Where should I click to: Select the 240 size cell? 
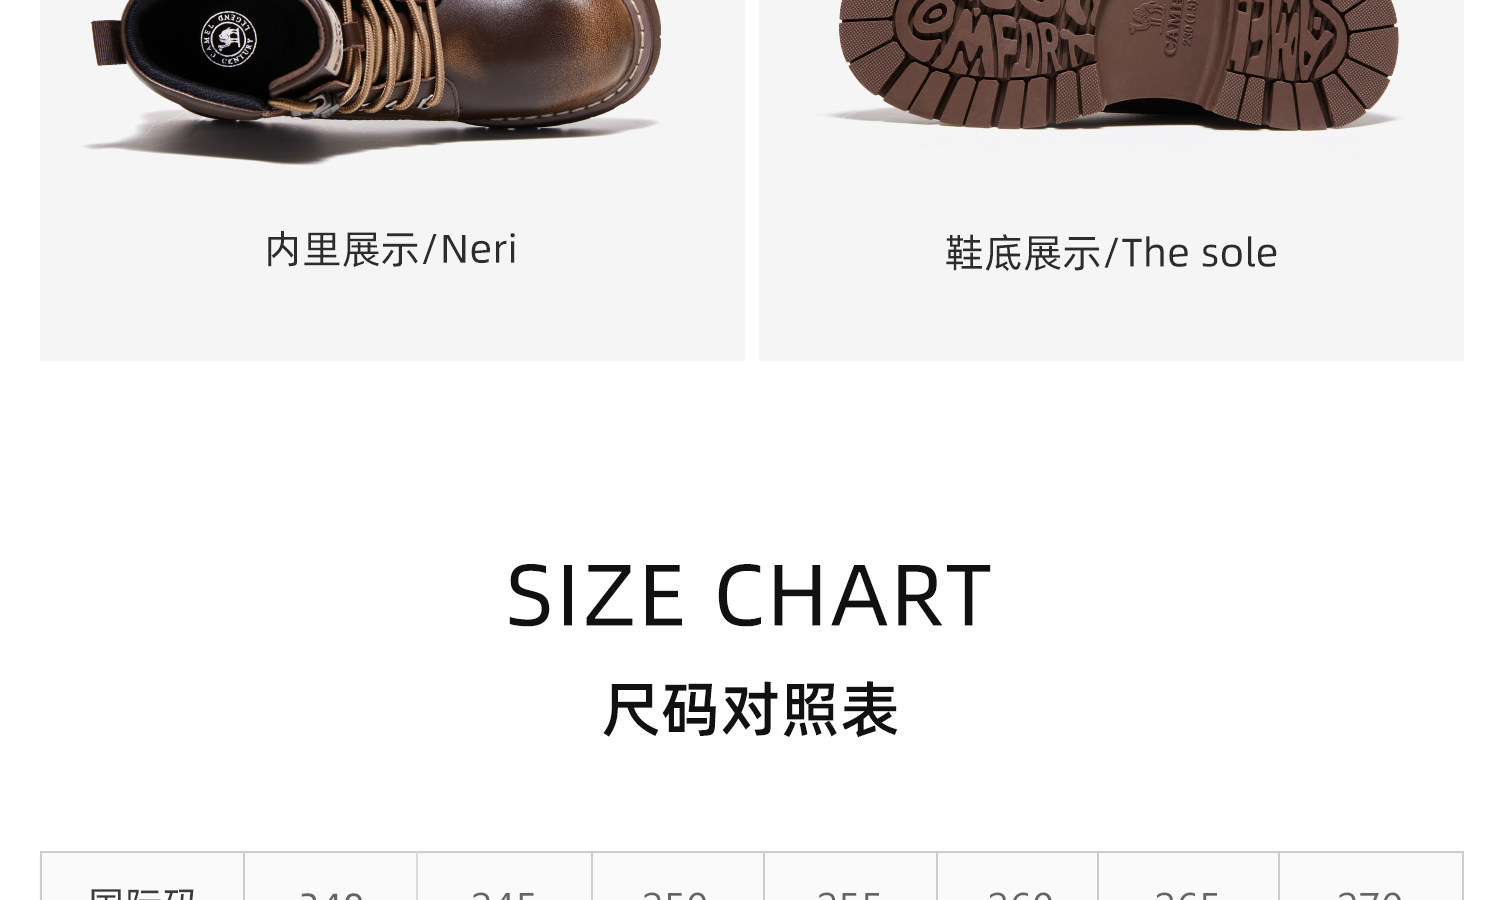coord(331,877)
